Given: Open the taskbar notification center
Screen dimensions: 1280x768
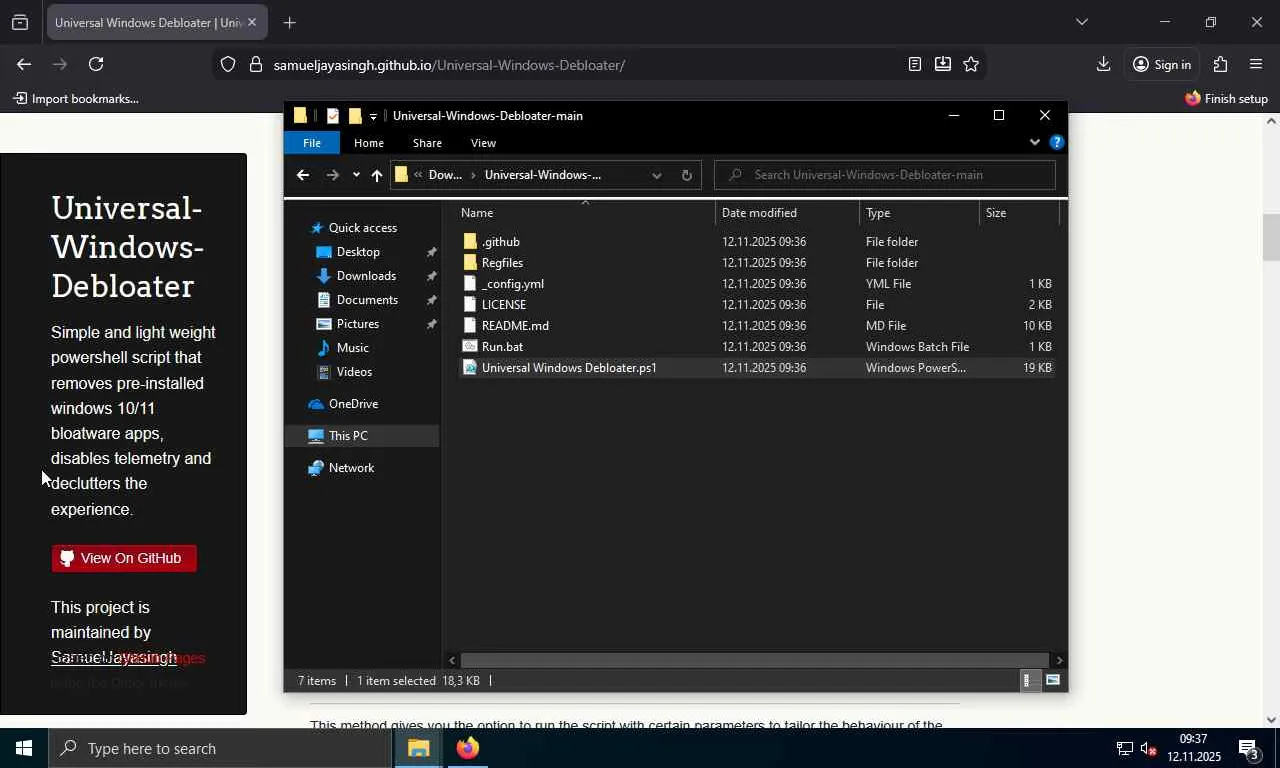Looking at the screenshot, I should tap(1248, 748).
